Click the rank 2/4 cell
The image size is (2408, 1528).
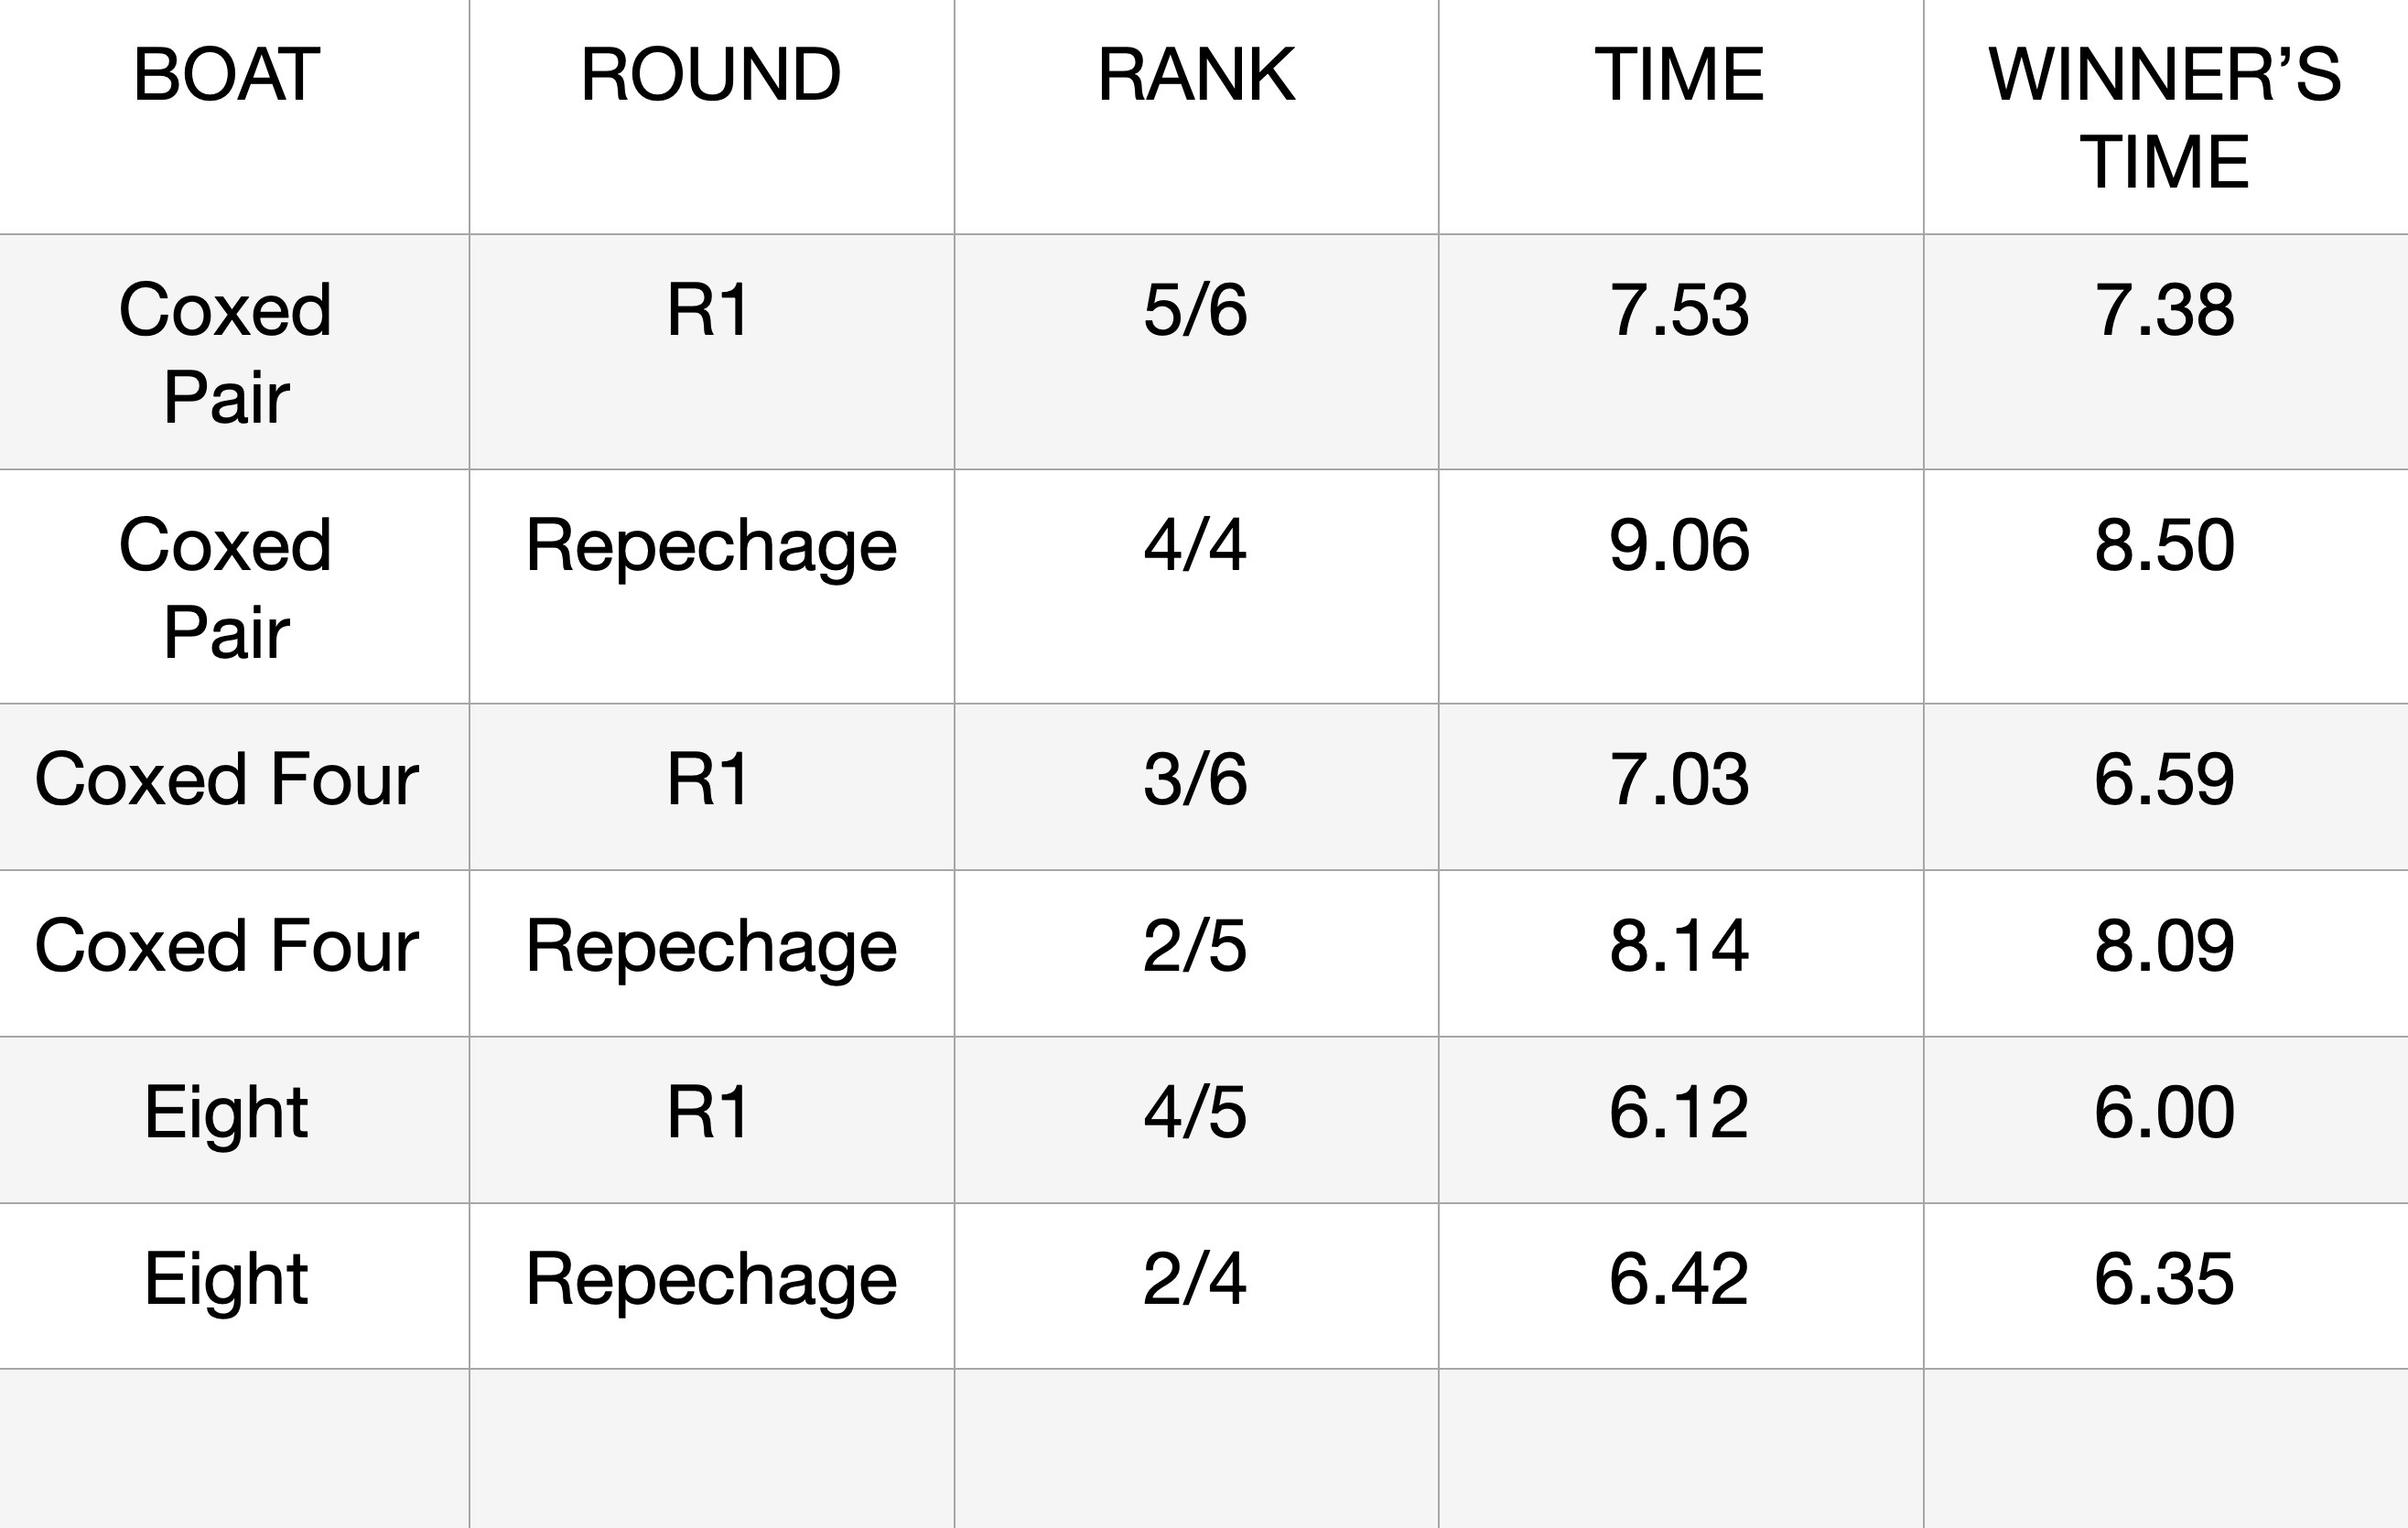[x=1196, y=1279]
